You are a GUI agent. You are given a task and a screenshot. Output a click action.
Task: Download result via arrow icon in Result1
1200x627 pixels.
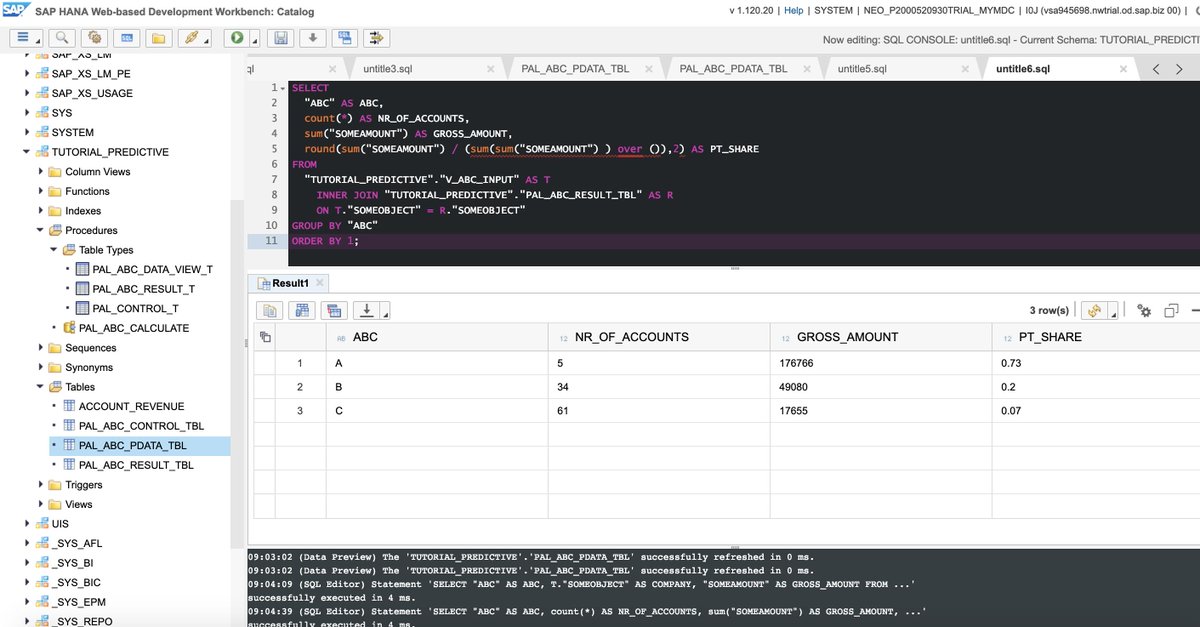click(367, 310)
